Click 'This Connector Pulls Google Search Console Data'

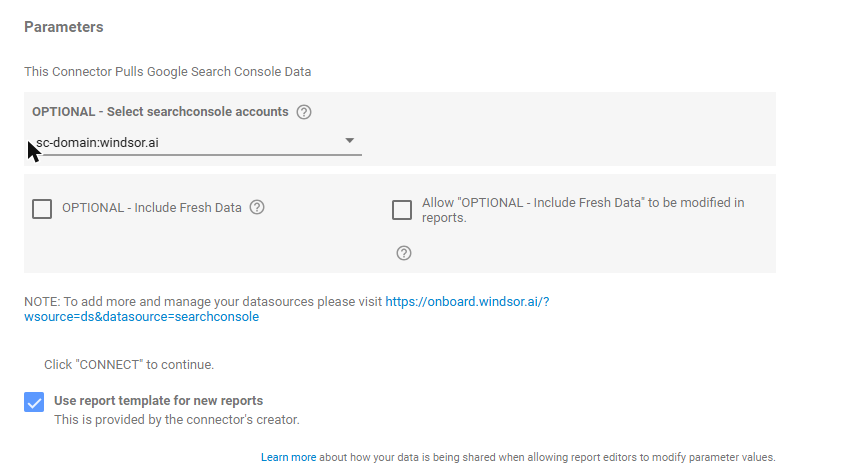167,72
